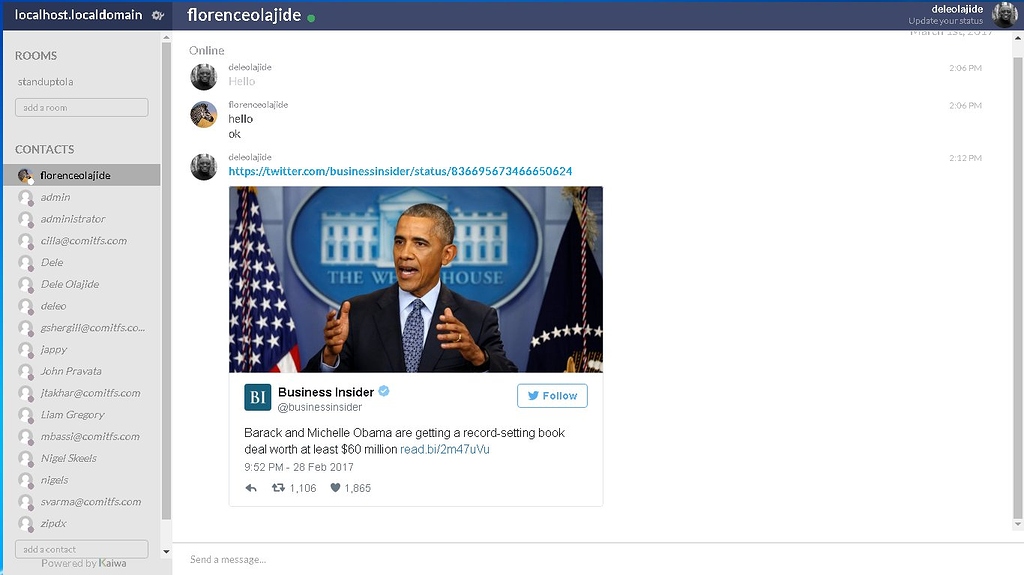1024x575 pixels.
Task: Click the verified badge next to Business Insider
Action: 384,391
